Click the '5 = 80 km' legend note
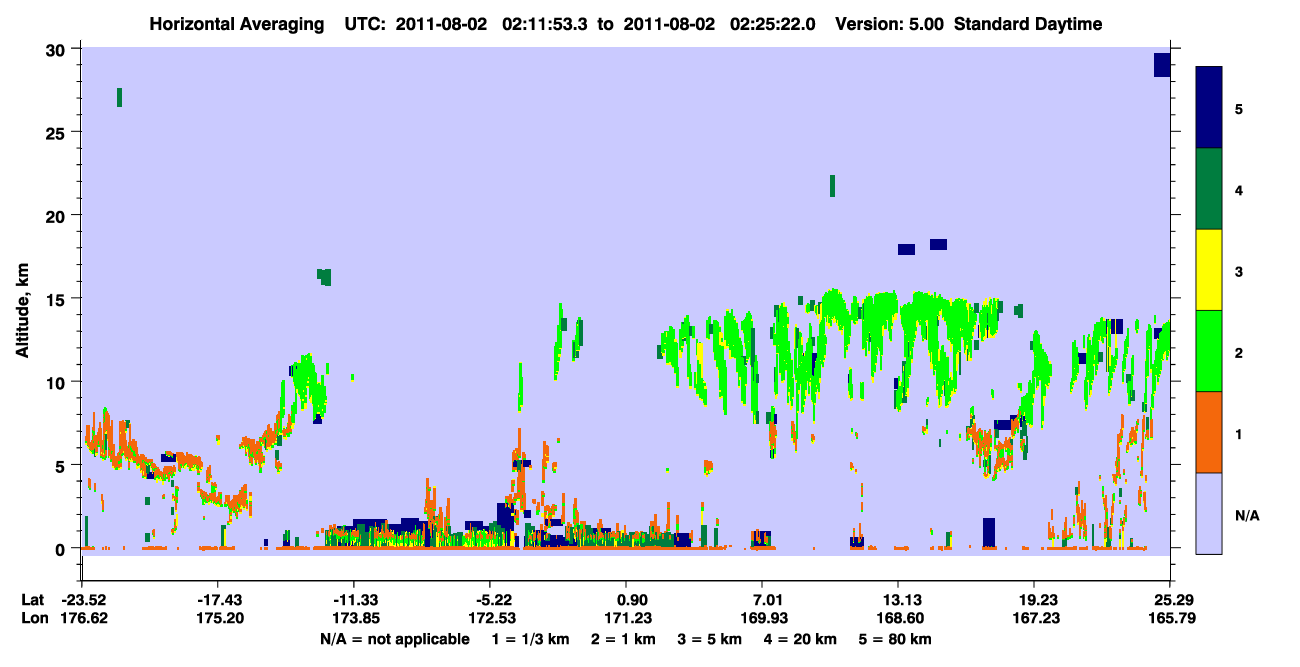 click(895, 639)
